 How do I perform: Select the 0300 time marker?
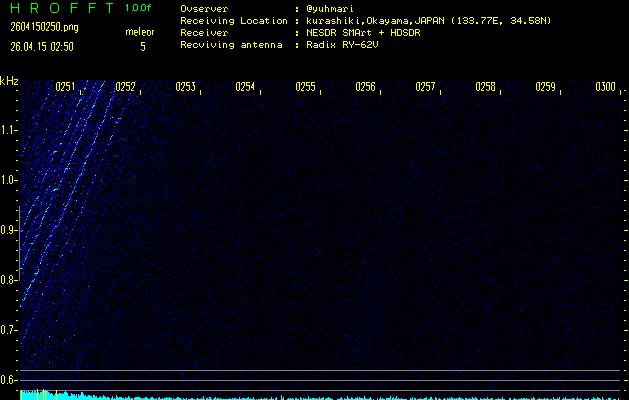(x=606, y=87)
